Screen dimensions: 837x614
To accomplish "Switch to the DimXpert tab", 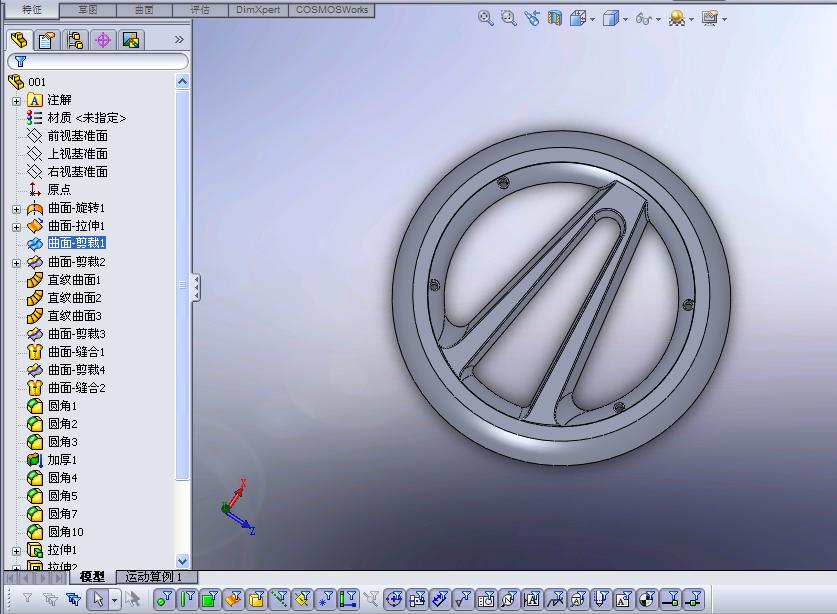I will (258, 10).
